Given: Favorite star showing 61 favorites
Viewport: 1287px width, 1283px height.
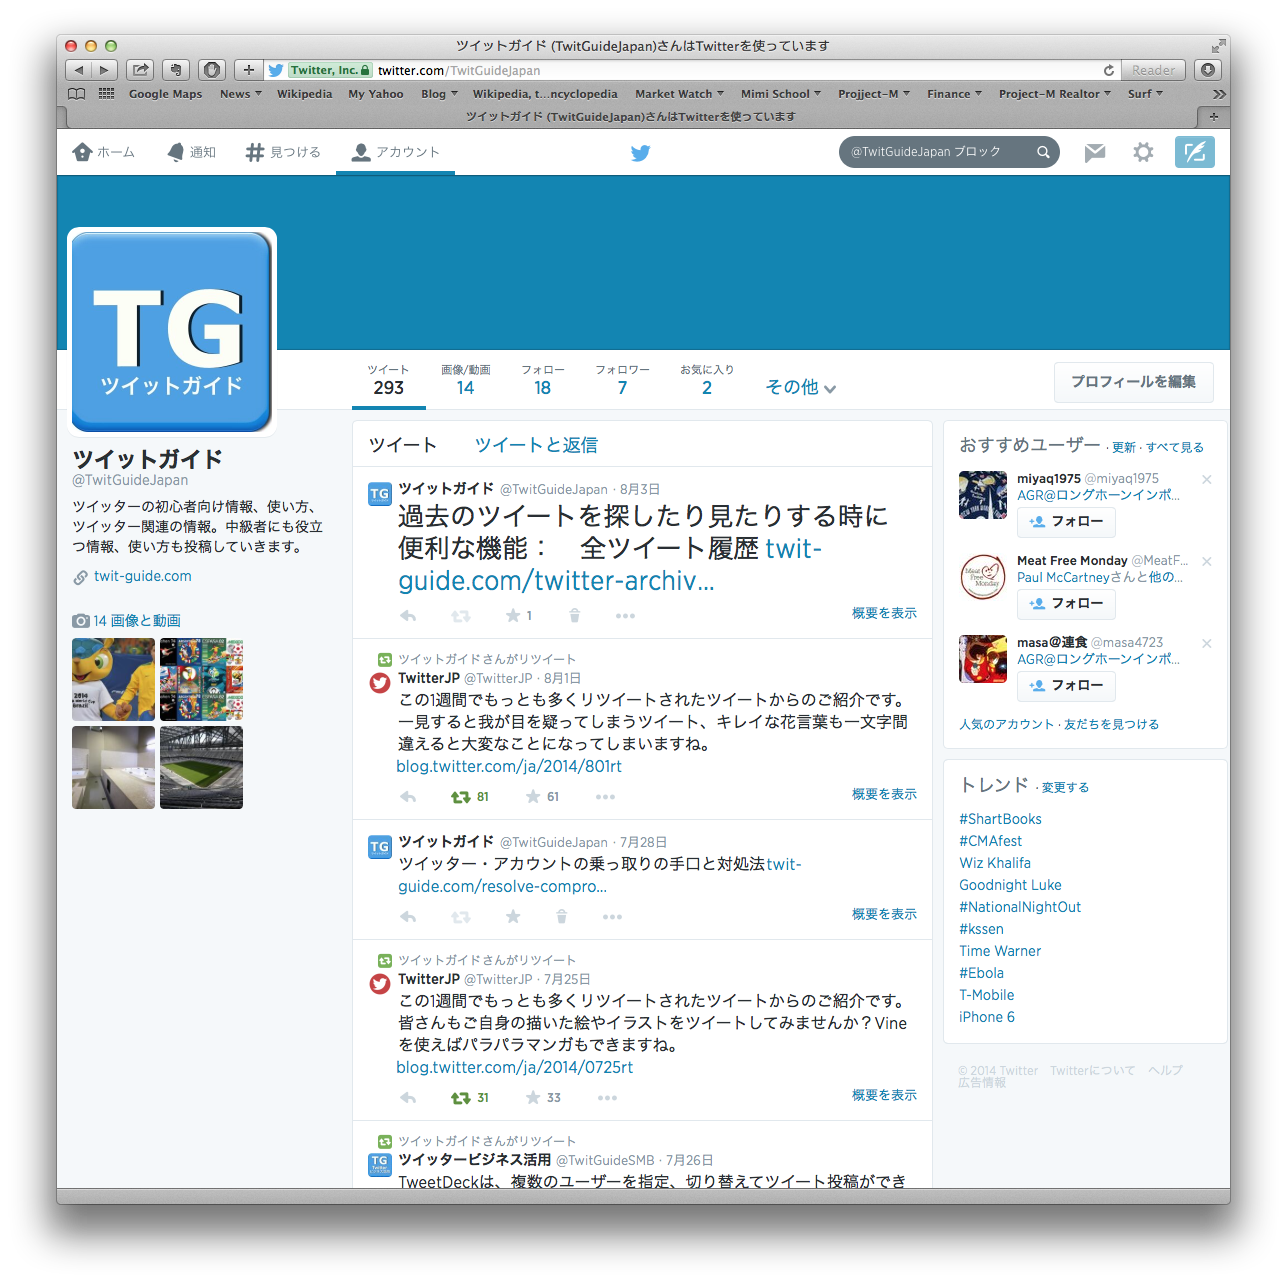Looking at the screenshot, I should click(x=533, y=797).
